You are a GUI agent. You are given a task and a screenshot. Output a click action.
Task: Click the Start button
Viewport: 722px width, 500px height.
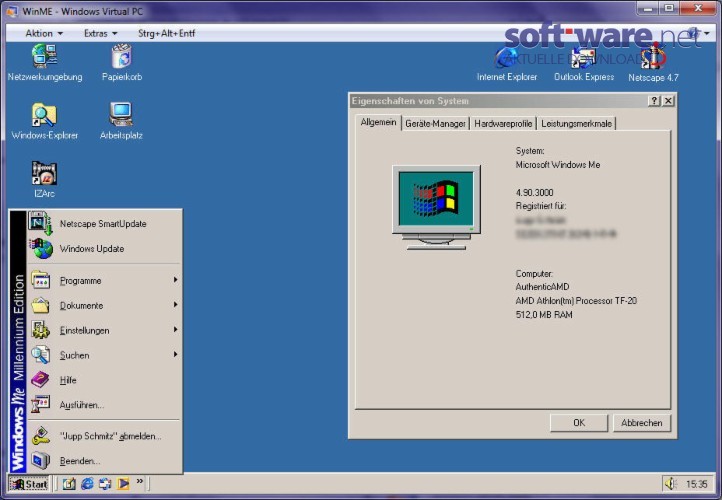[x=29, y=484]
